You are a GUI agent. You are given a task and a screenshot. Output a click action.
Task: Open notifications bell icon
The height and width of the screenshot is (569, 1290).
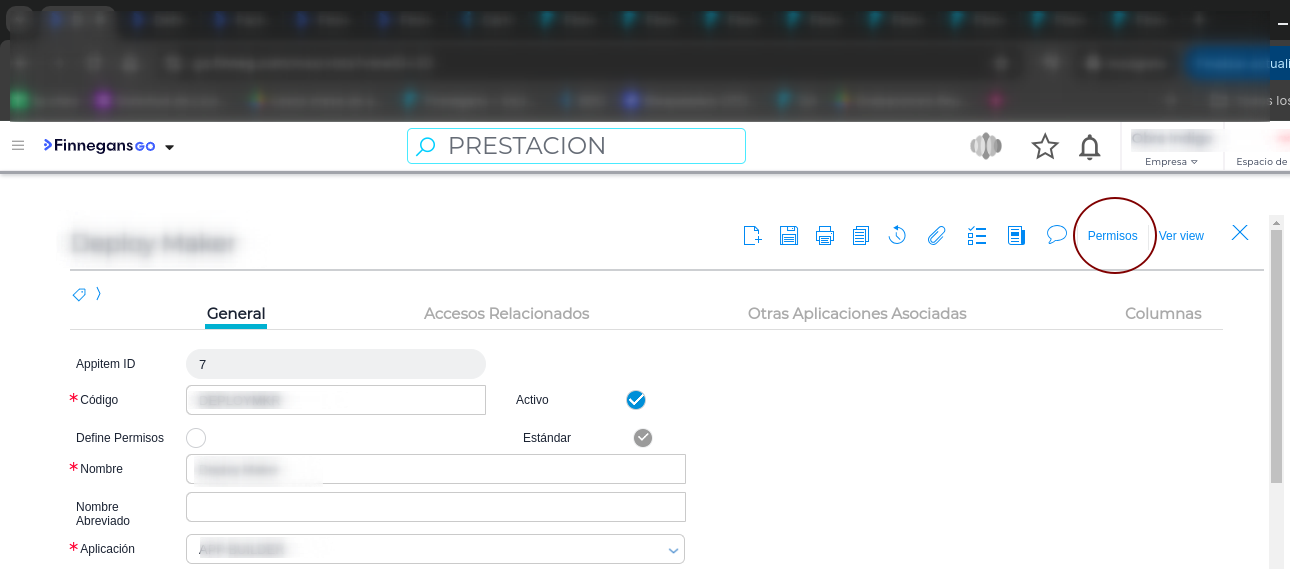tap(1089, 147)
